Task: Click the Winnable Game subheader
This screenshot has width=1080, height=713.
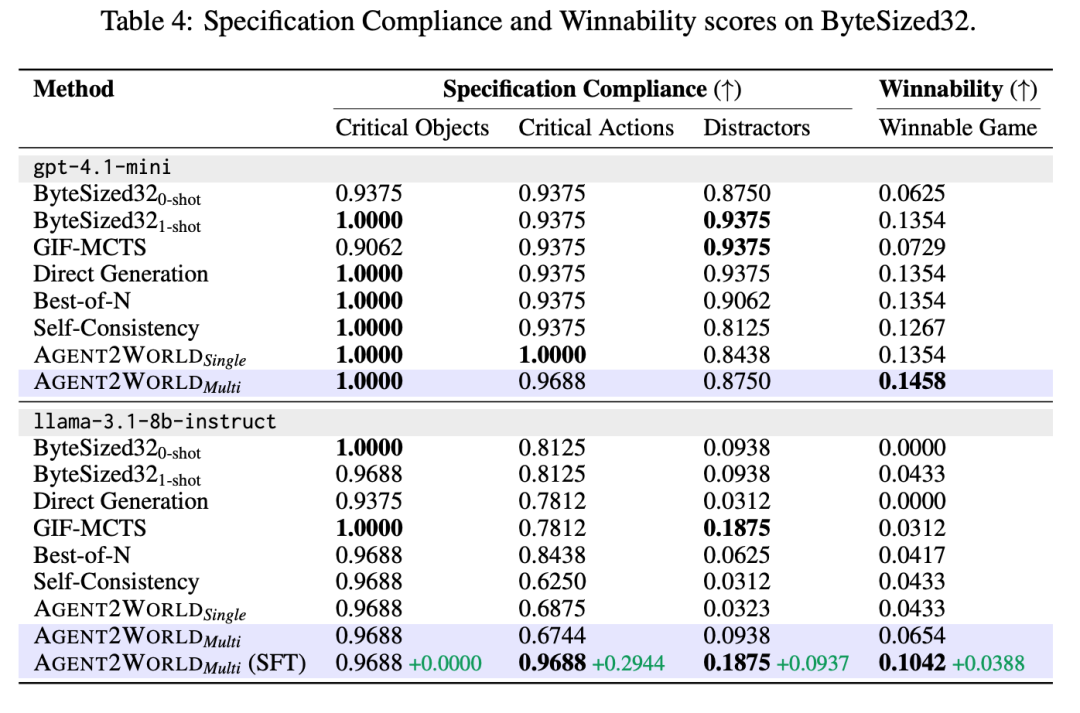Action: click(x=958, y=128)
